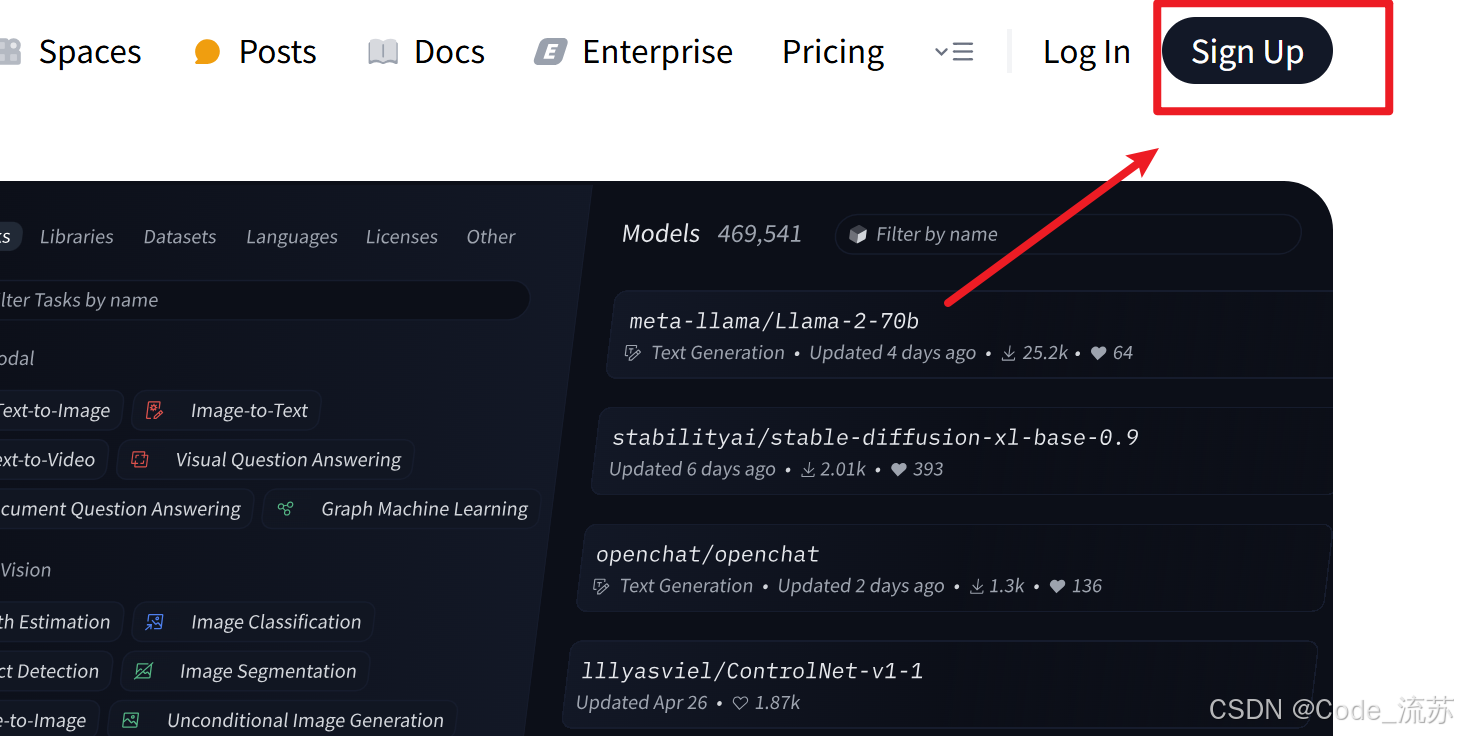Click 'Updated 4 days ago' text
Image resolution: width=1458 pixels, height=736 pixels.
click(x=892, y=353)
